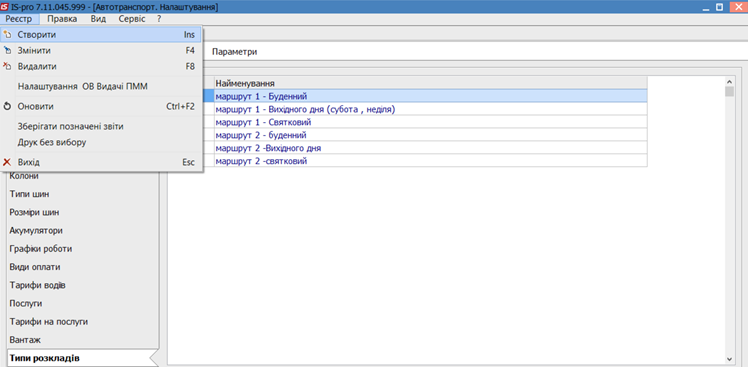Choose Видалити menu entry

(x=101, y=66)
